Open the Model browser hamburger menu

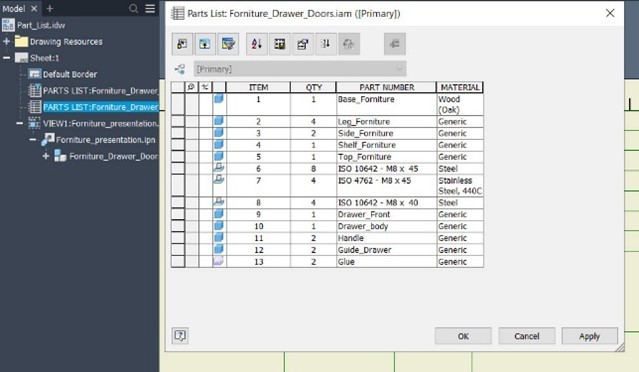(x=150, y=9)
